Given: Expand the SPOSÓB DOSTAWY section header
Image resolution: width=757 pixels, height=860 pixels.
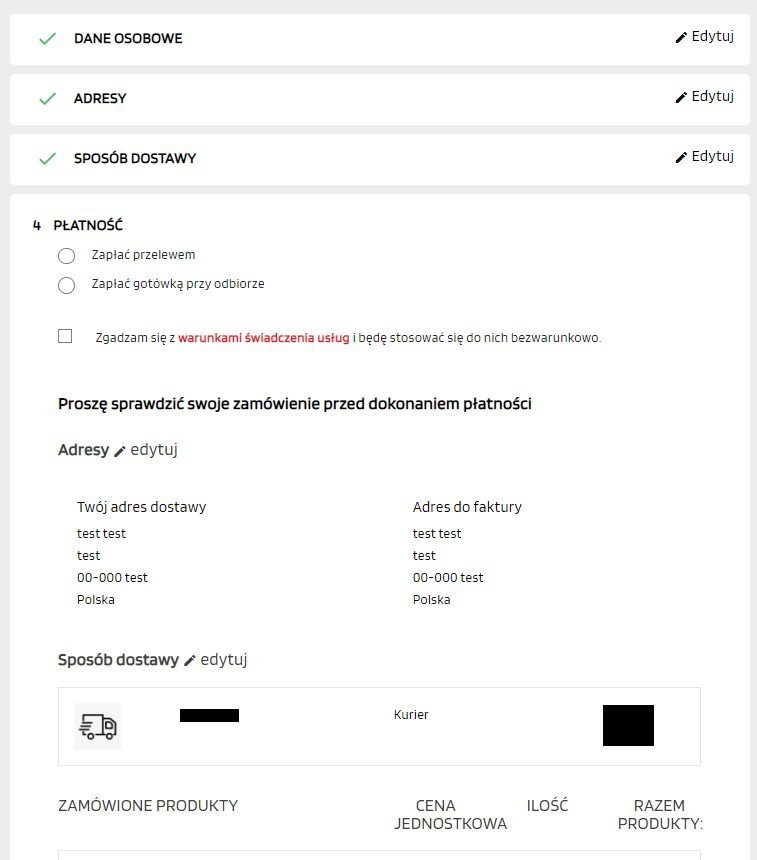Looking at the screenshot, I should (x=135, y=159).
